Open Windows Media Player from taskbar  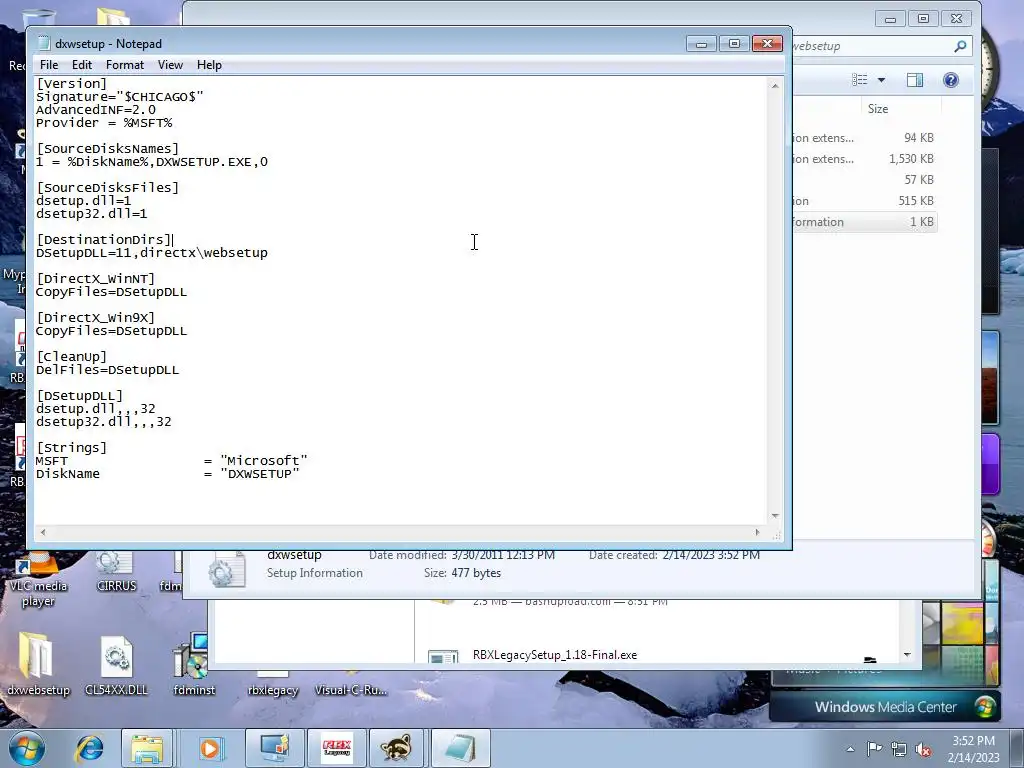click(x=210, y=748)
